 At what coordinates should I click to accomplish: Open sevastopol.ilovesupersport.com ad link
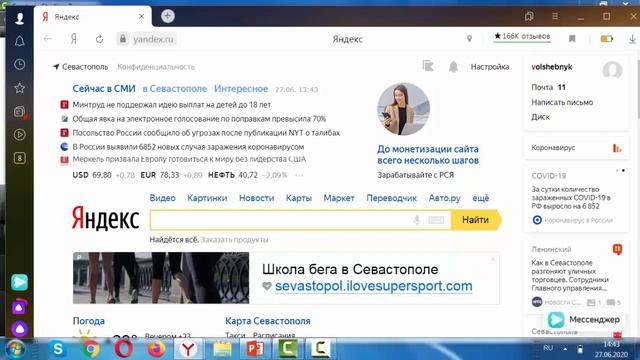[x=373, y=286]
